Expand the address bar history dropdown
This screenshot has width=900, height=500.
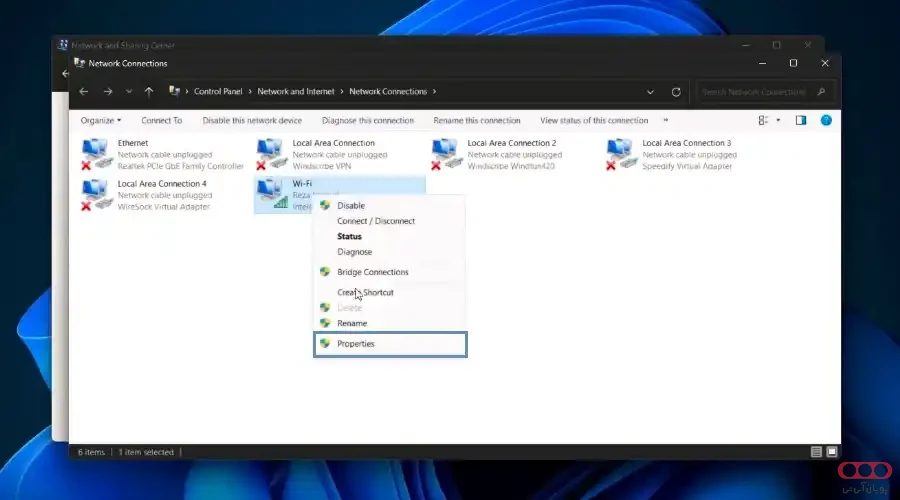pyautogui.click(x=651, y=92)
